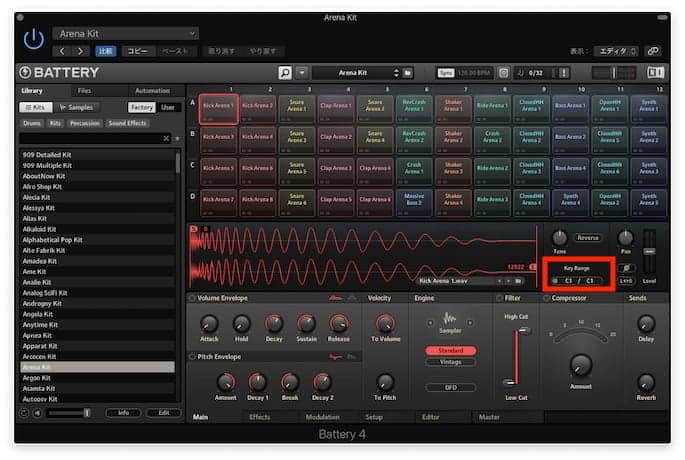Open the エディタ view dropdown
Screen dimensions: 685x460
[x=616, y=51]
